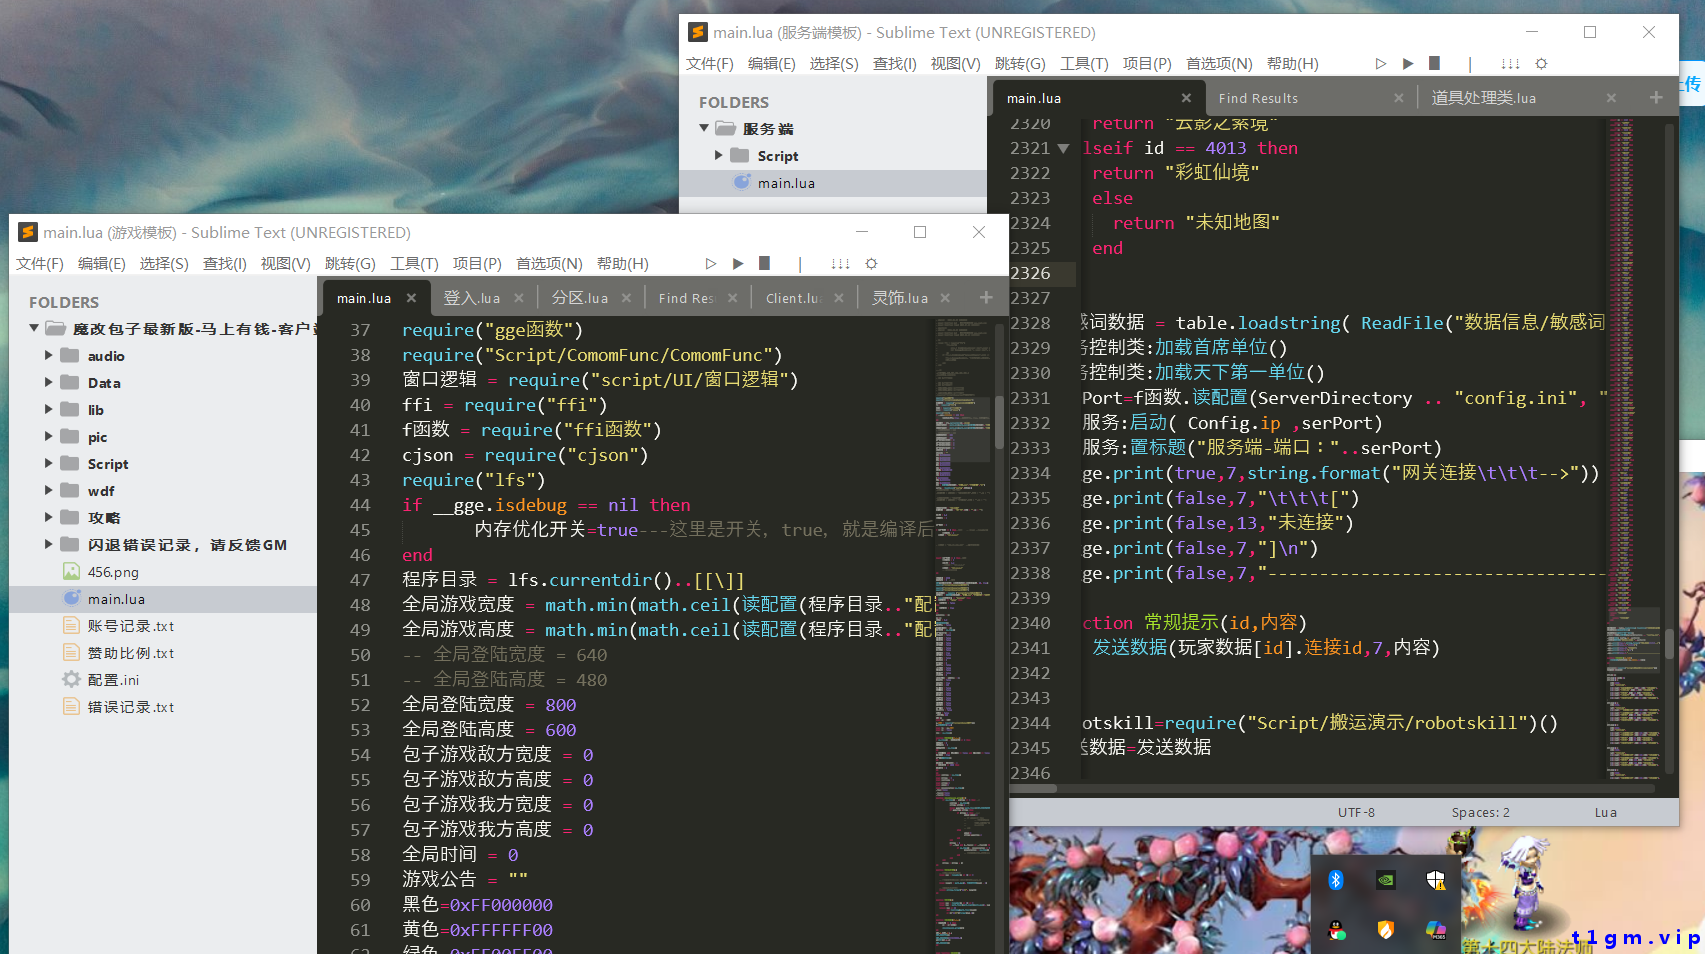The width and height of the screenshot is (1705, 954).
Task: Click the UTF-8 encoding label in the status bar
Action: point(1356,812)
